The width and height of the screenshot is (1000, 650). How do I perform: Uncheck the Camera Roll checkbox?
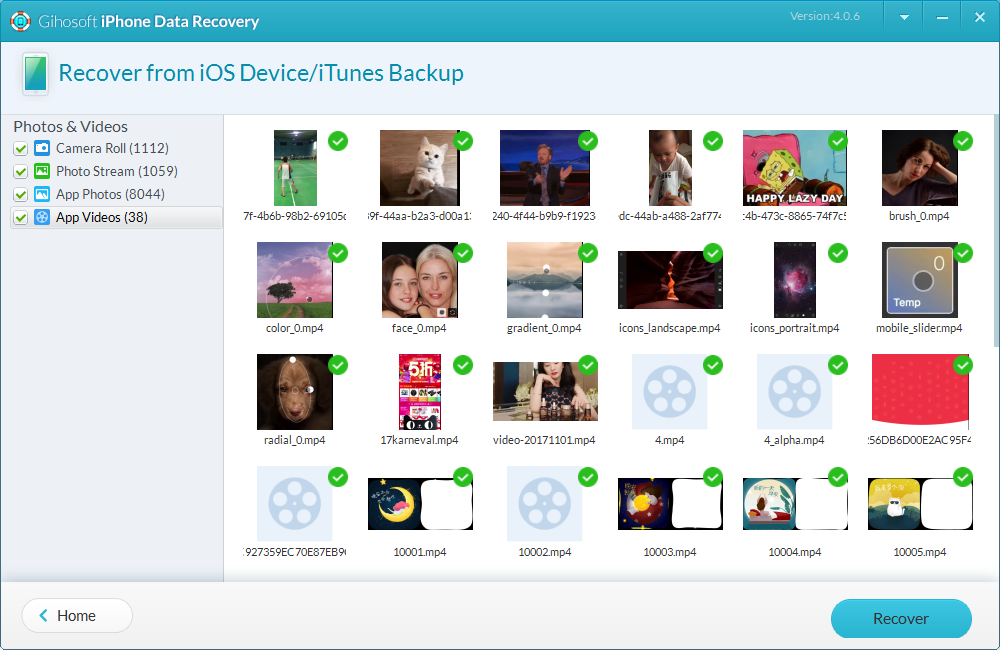click(20, 149)
